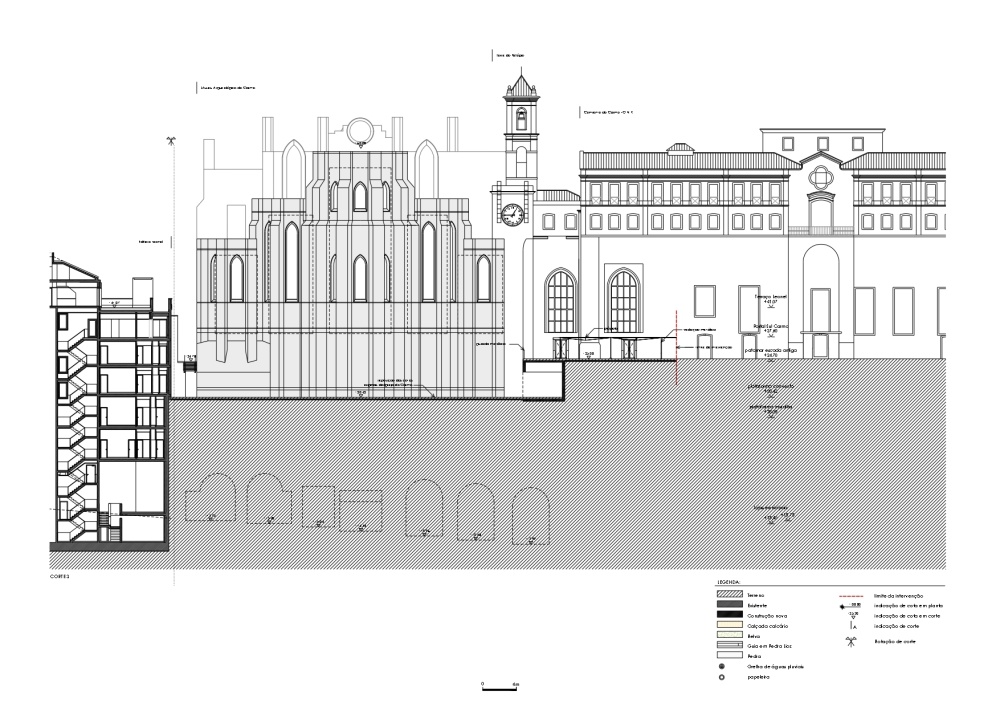Click the 'Terreno' hatched legend swatch
Viewport: 1000px width, 707px height.
pyautogui.click(x=733, y=594)
